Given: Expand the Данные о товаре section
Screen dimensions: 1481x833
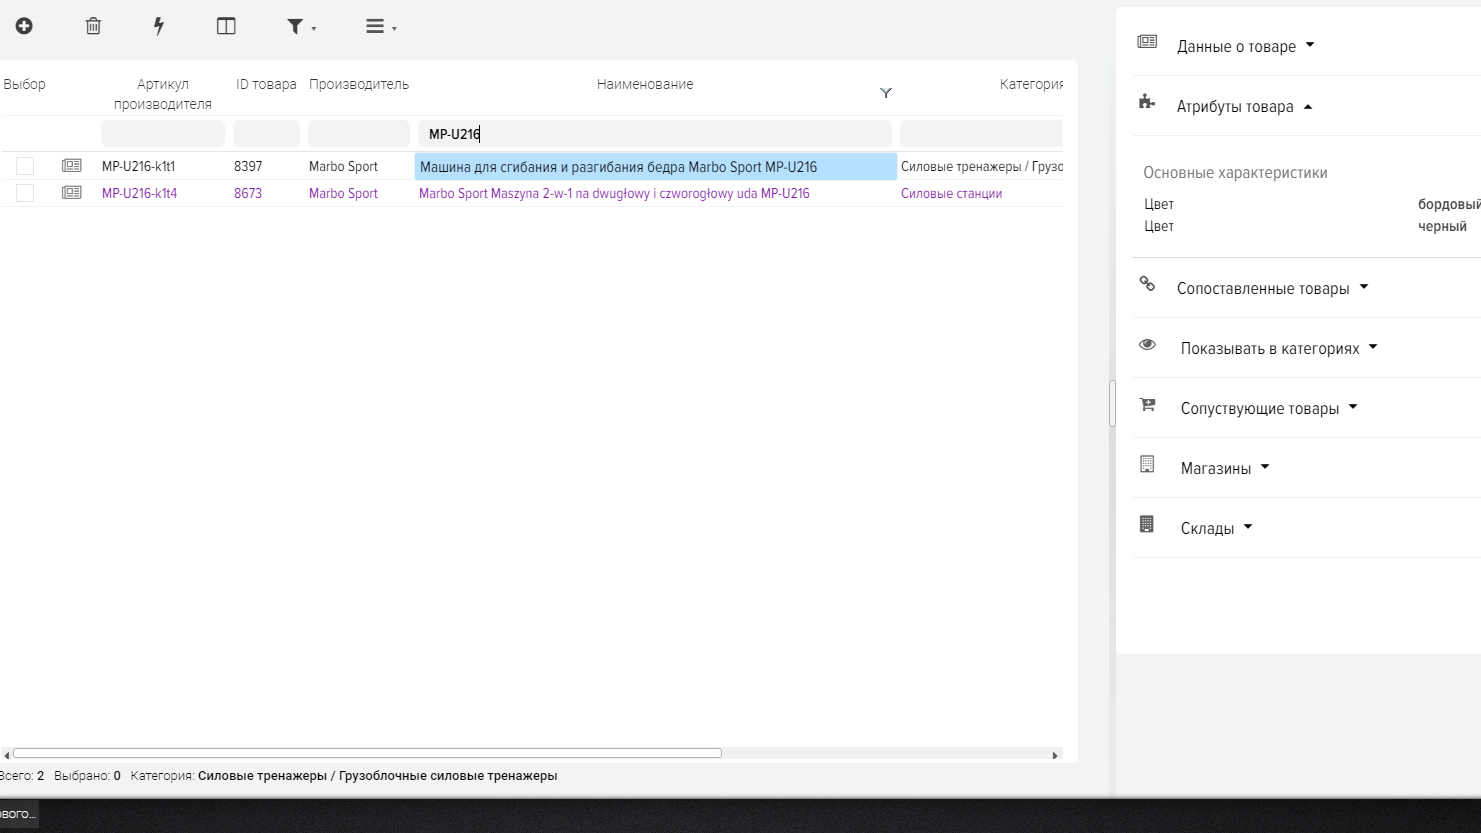Looking at the screenshot, I should [1245, 46].
